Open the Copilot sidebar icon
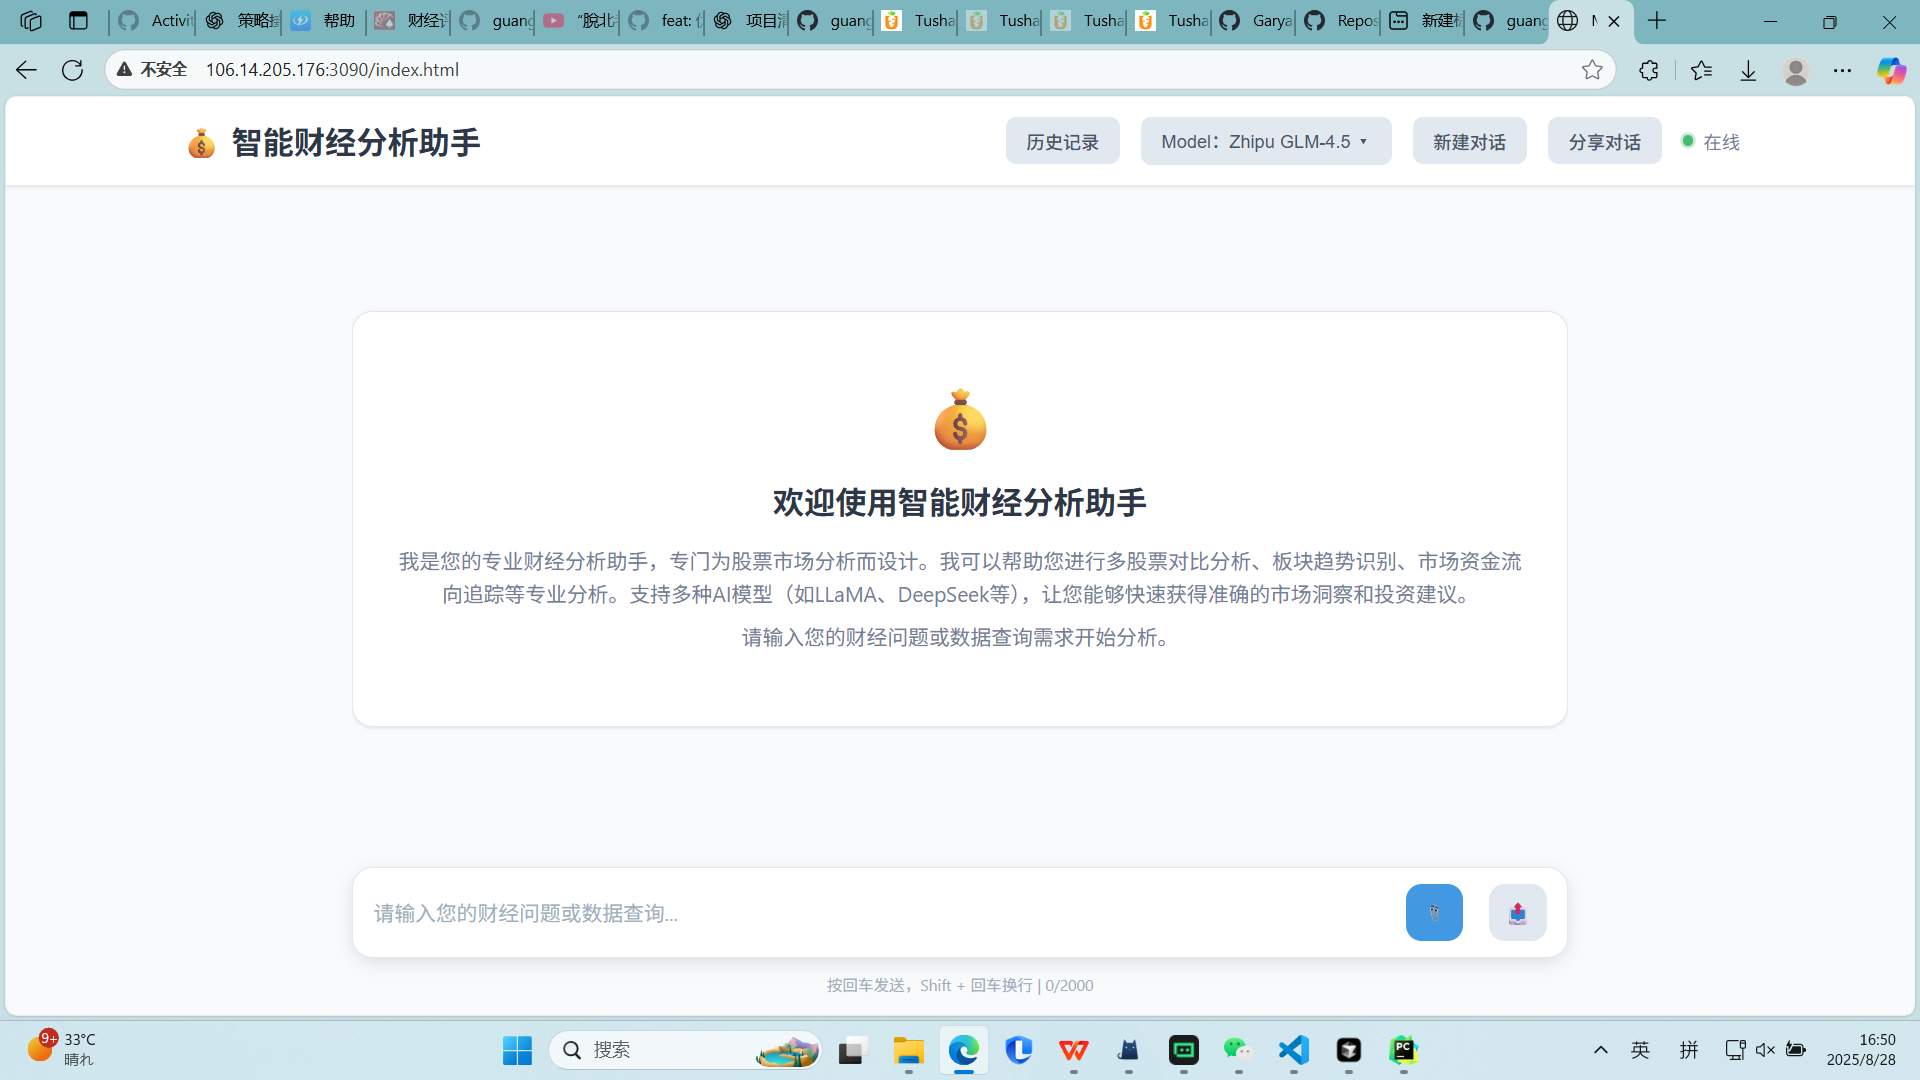The image size is (1920, 1080). click(x=1890, y=70)
